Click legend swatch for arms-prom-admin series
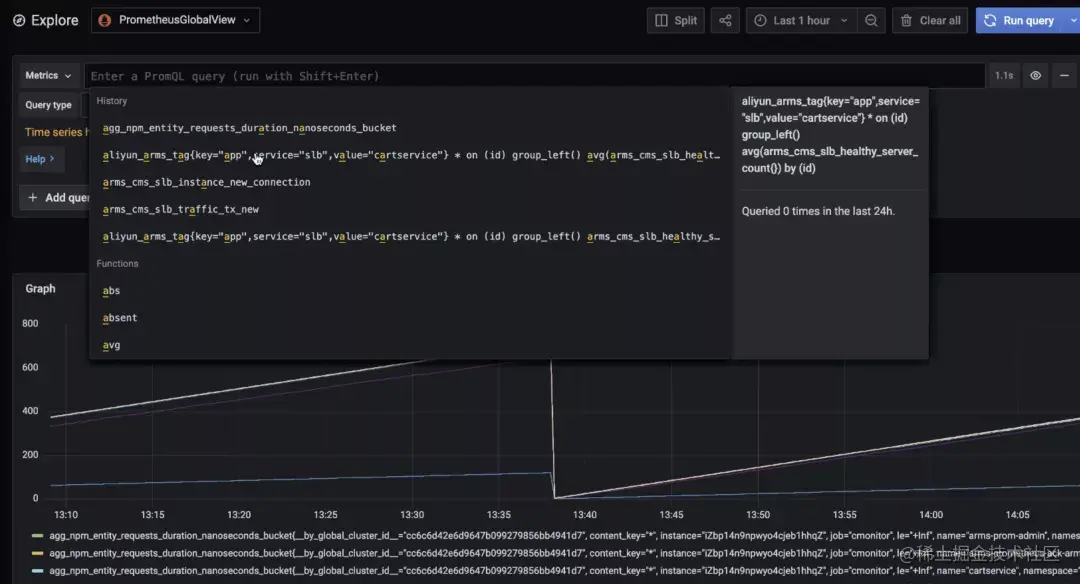The image size is (1080, 584). [x=38, y=535]
